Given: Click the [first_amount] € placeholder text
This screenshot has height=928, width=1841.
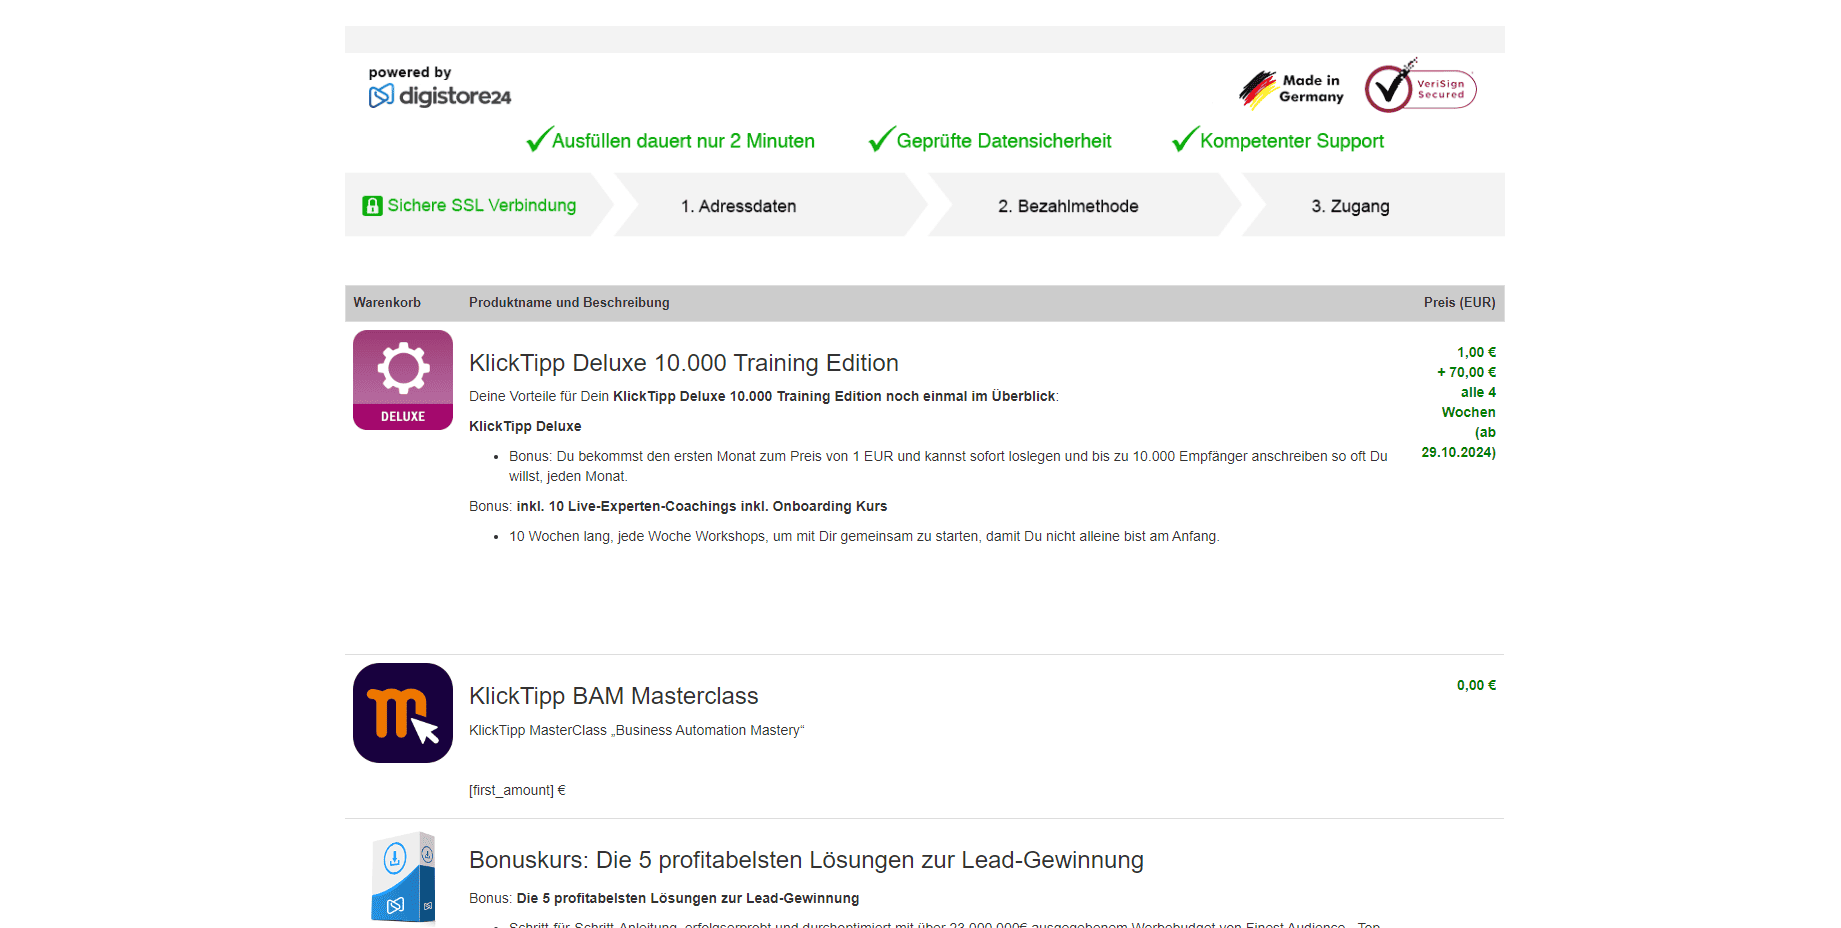Looking at the screenshot, I should [x=517, y=790].
